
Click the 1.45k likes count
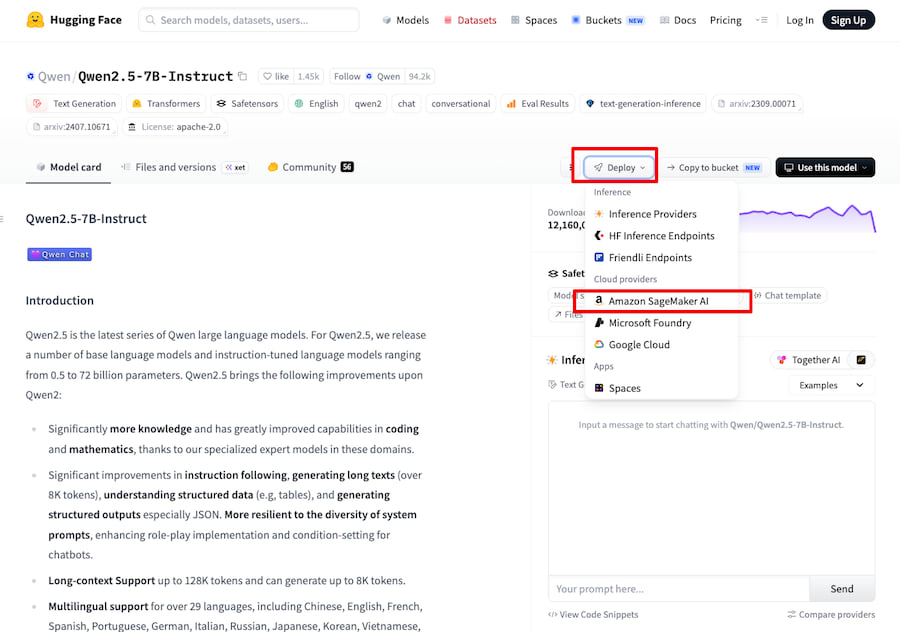(308, 76)
